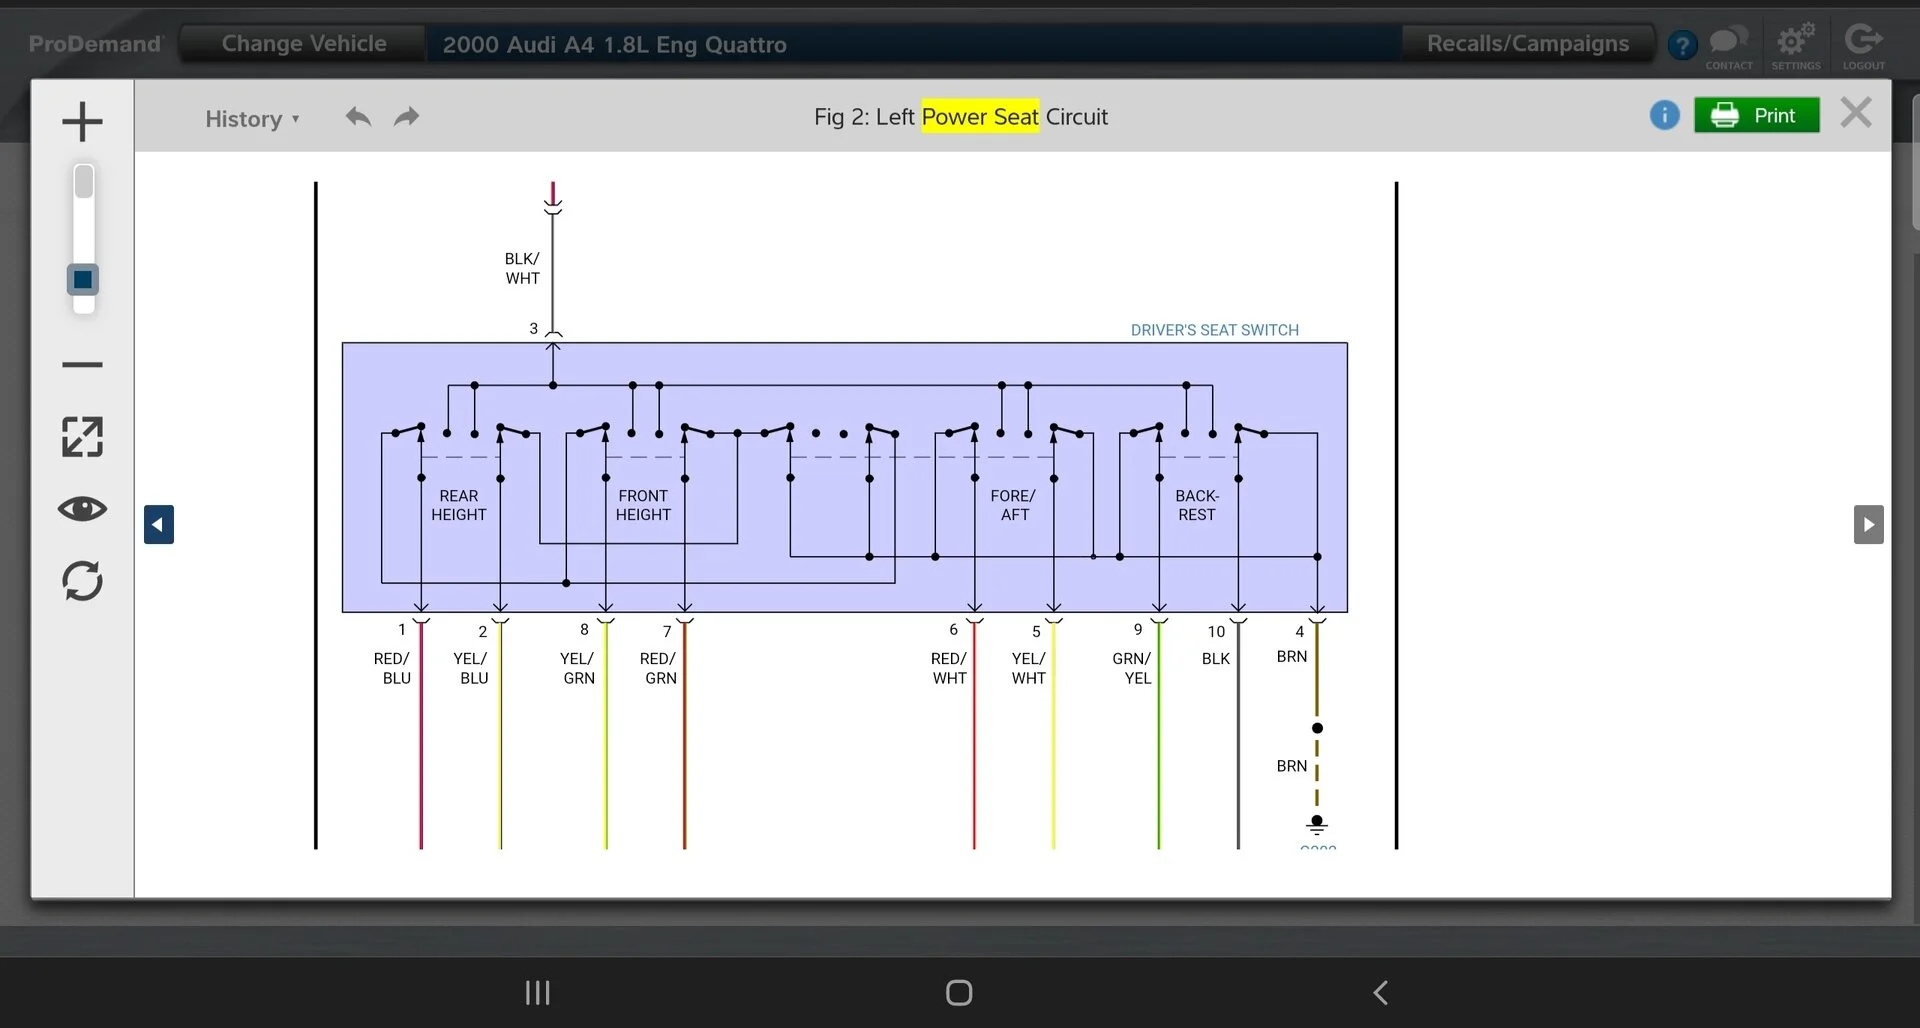Expand the right panel arrow
1920x1028 pixels.
pos(1868,525)
